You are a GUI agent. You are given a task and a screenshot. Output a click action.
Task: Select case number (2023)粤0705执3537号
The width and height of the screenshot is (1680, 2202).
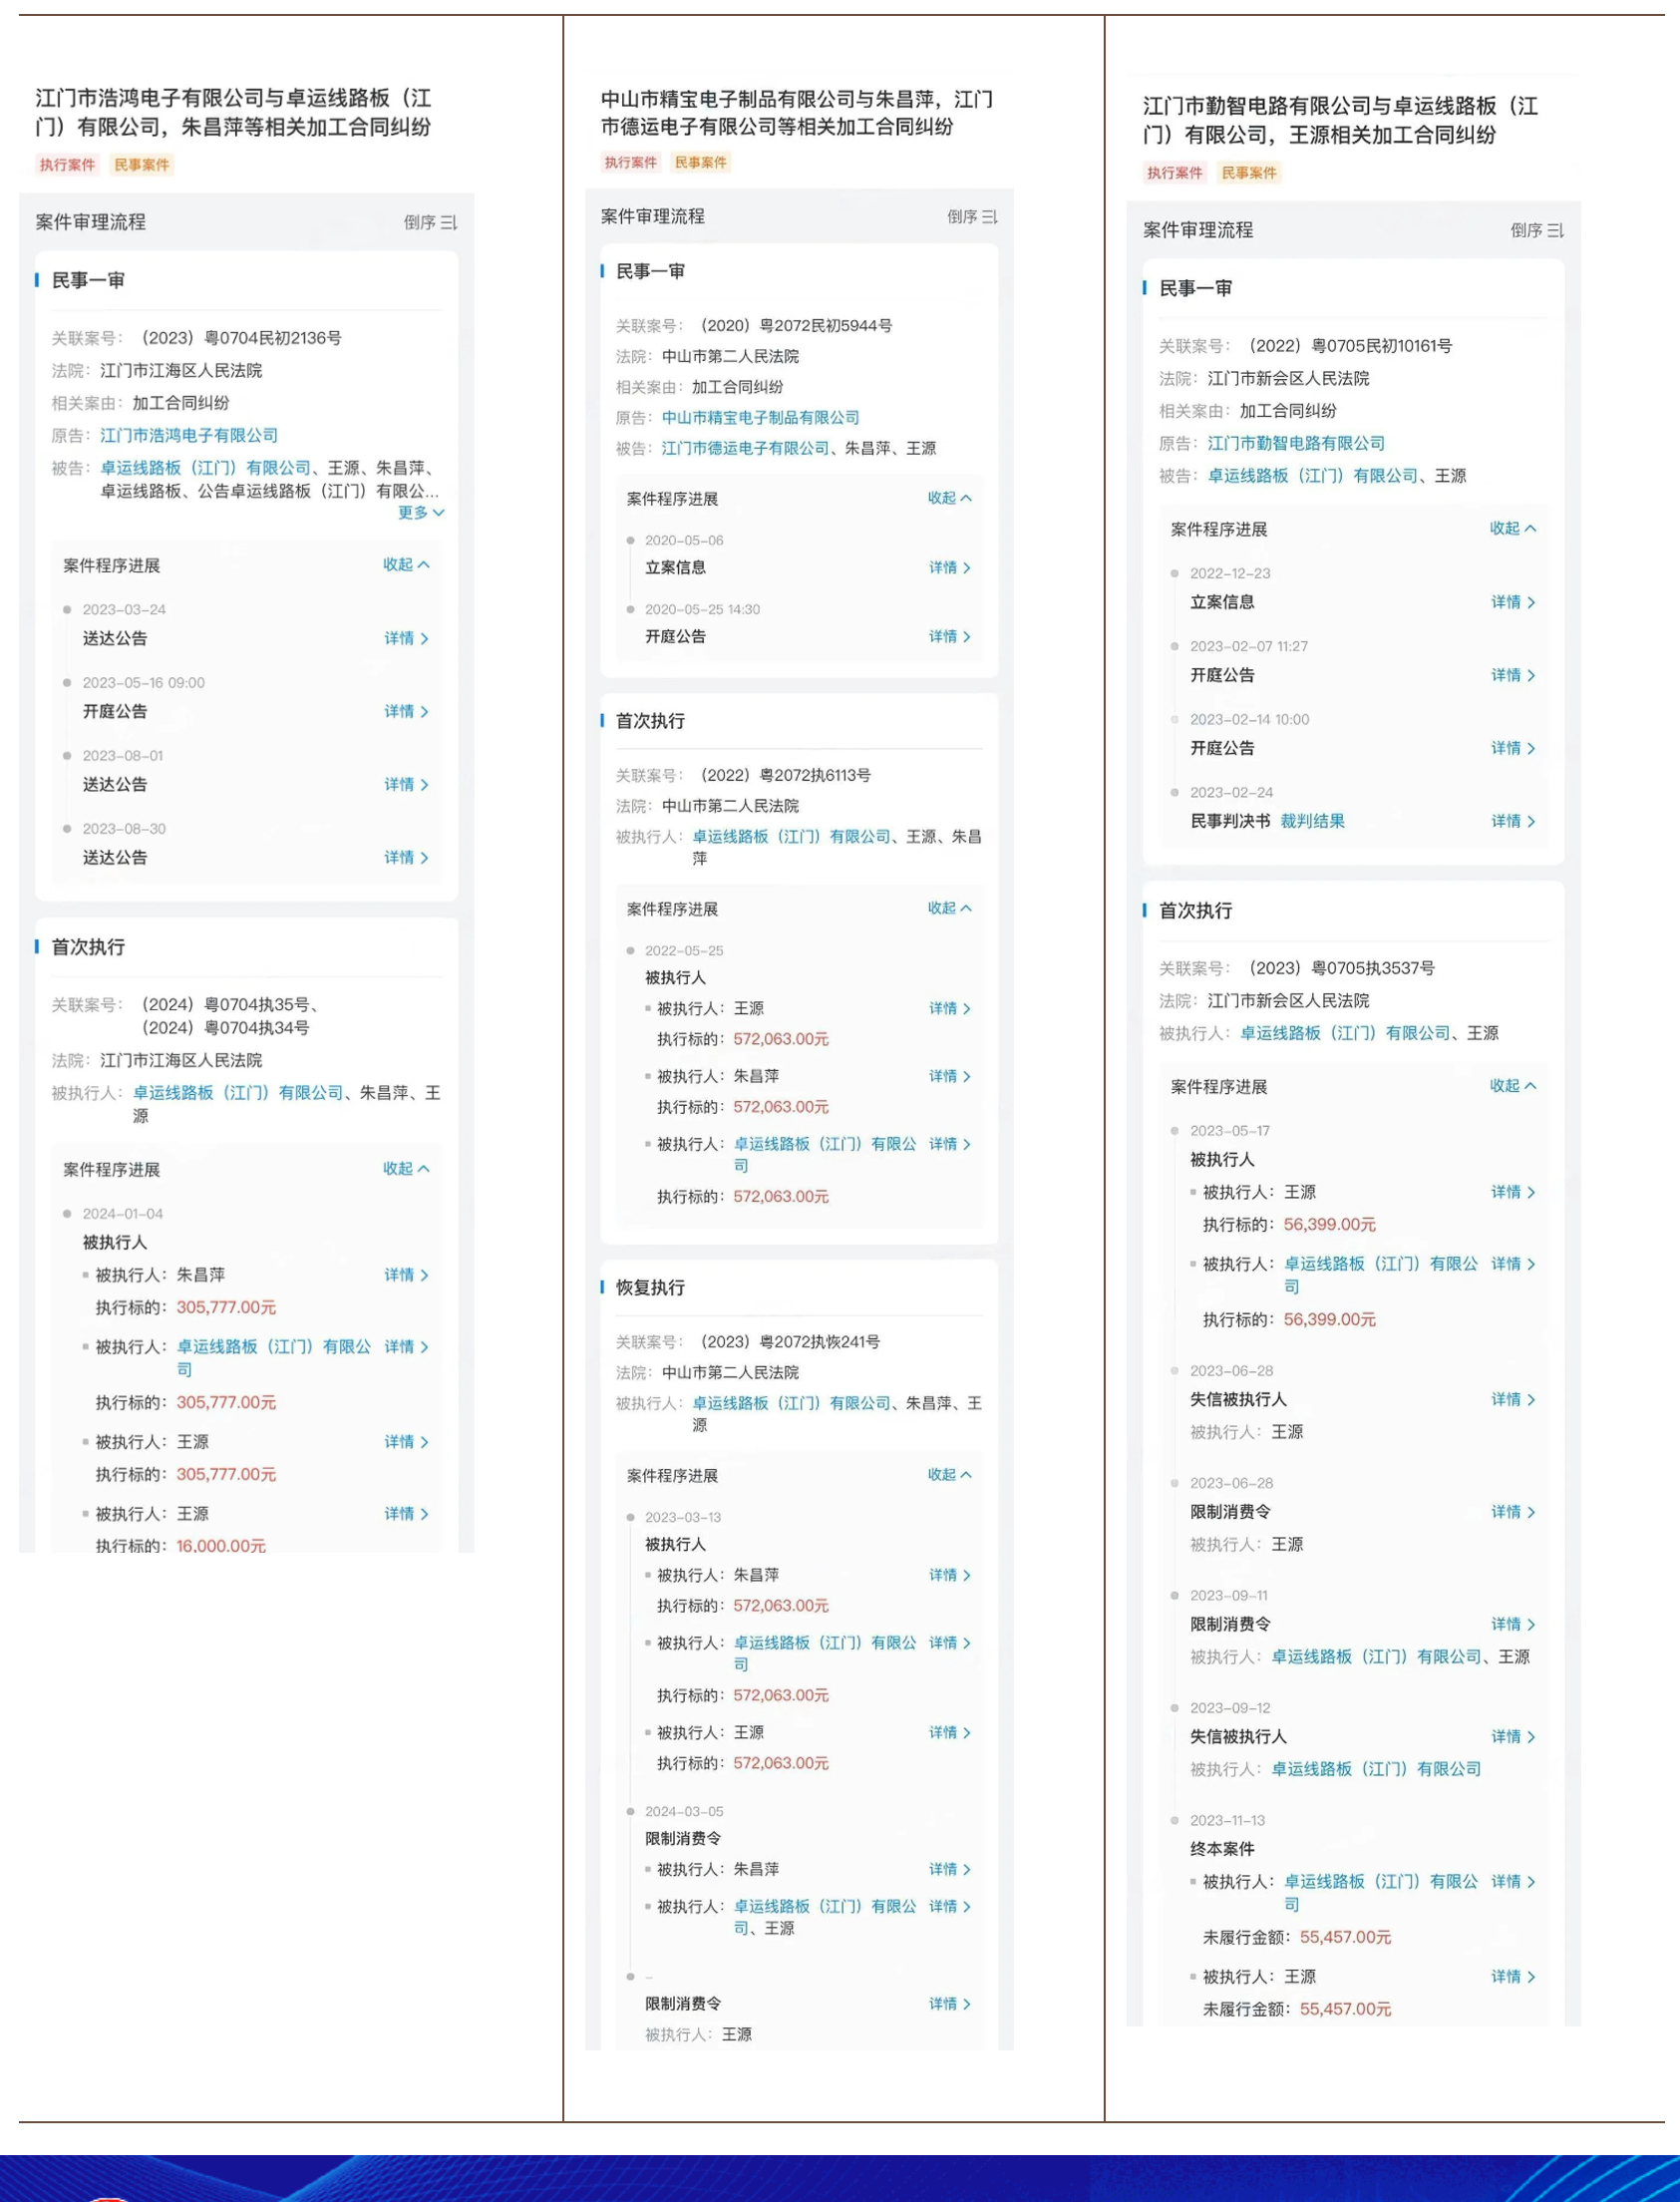[1341, 968]
